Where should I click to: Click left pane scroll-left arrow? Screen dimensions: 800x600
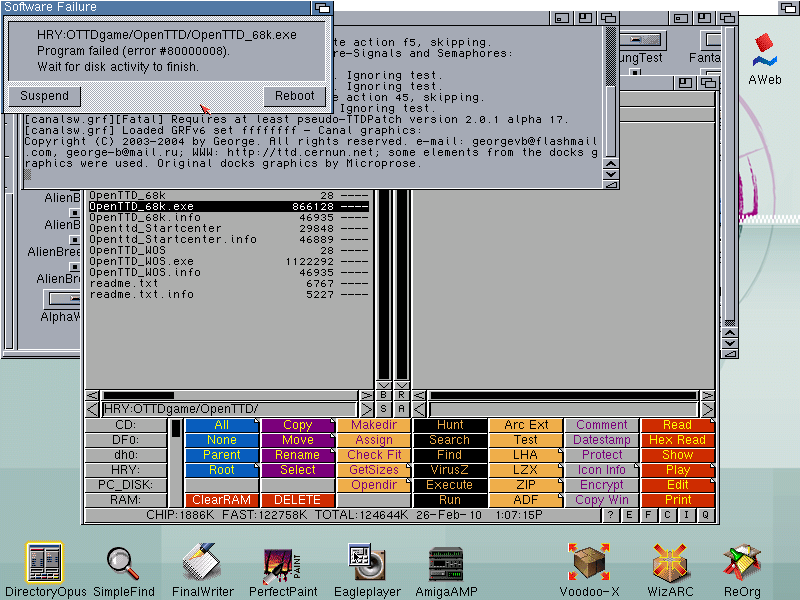point(92,395)
